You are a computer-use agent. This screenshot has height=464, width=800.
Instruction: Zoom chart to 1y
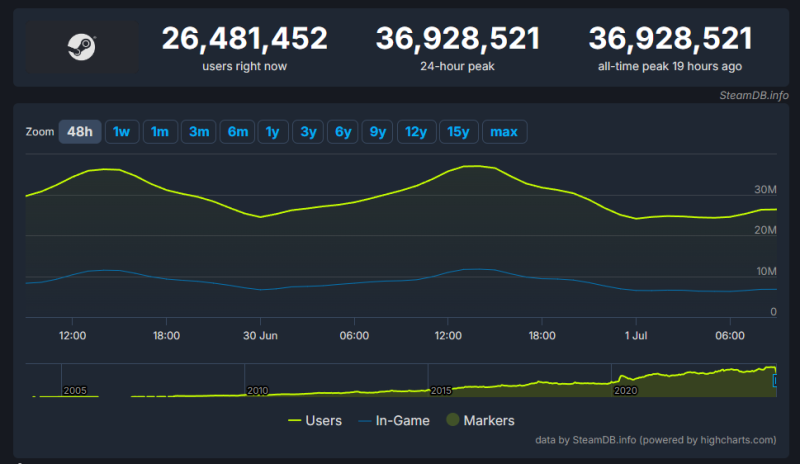point(272,132)
